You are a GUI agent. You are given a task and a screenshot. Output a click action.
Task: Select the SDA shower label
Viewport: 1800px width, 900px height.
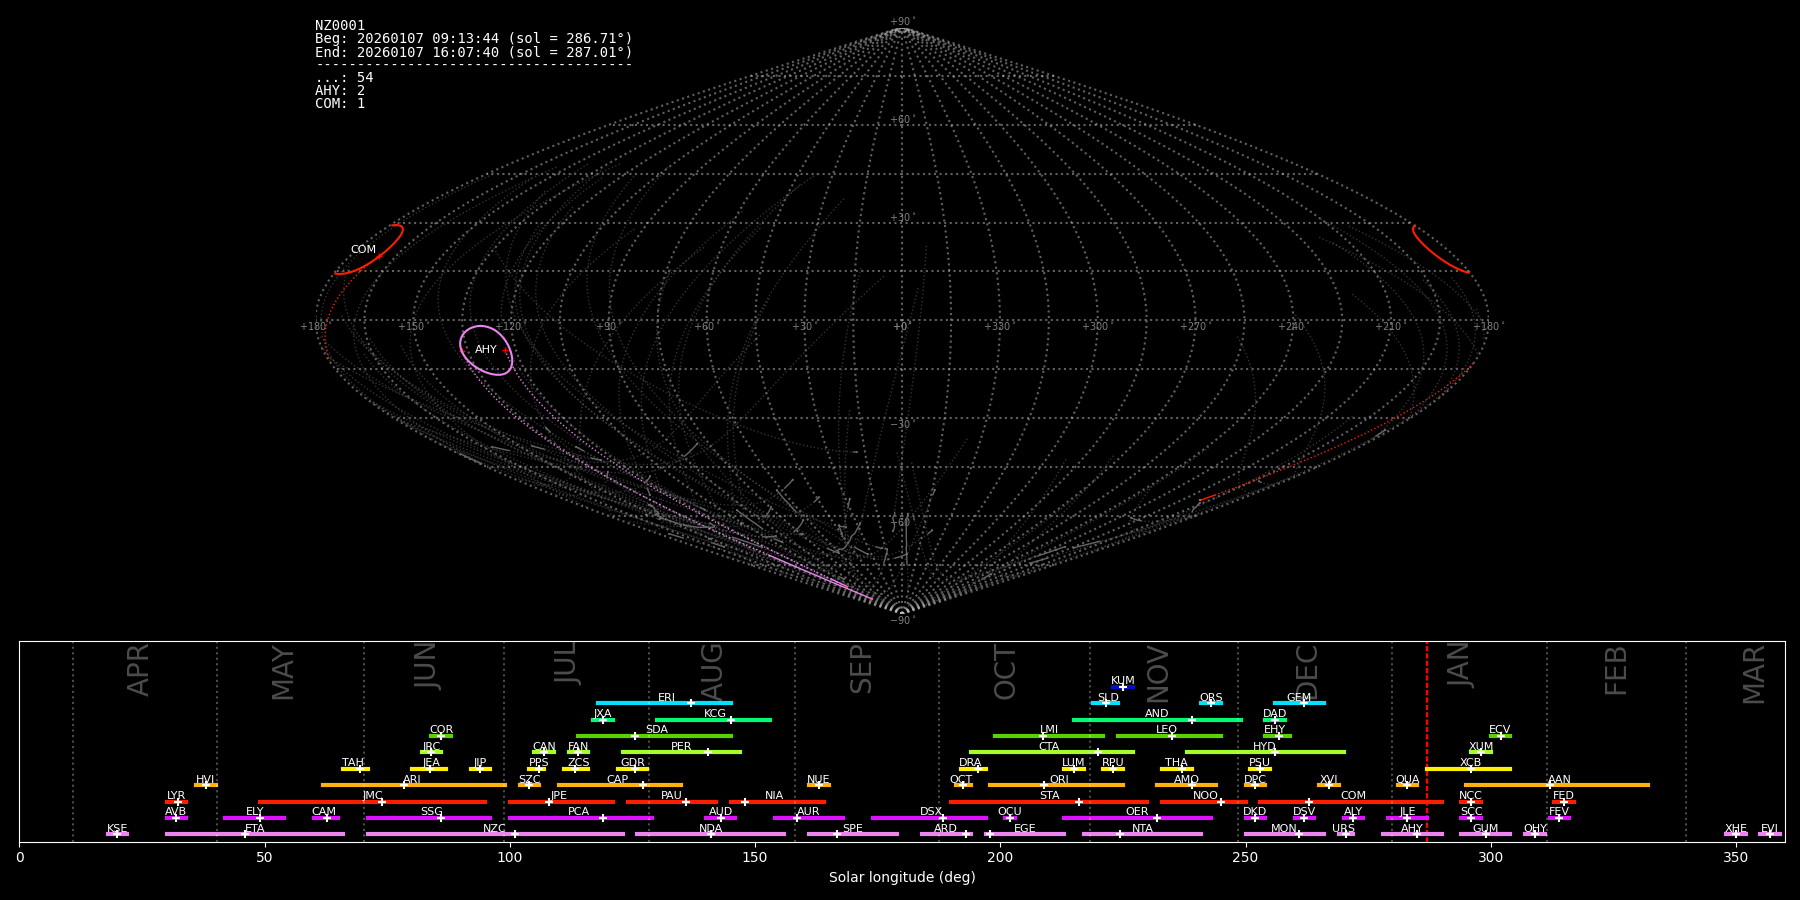656,730
